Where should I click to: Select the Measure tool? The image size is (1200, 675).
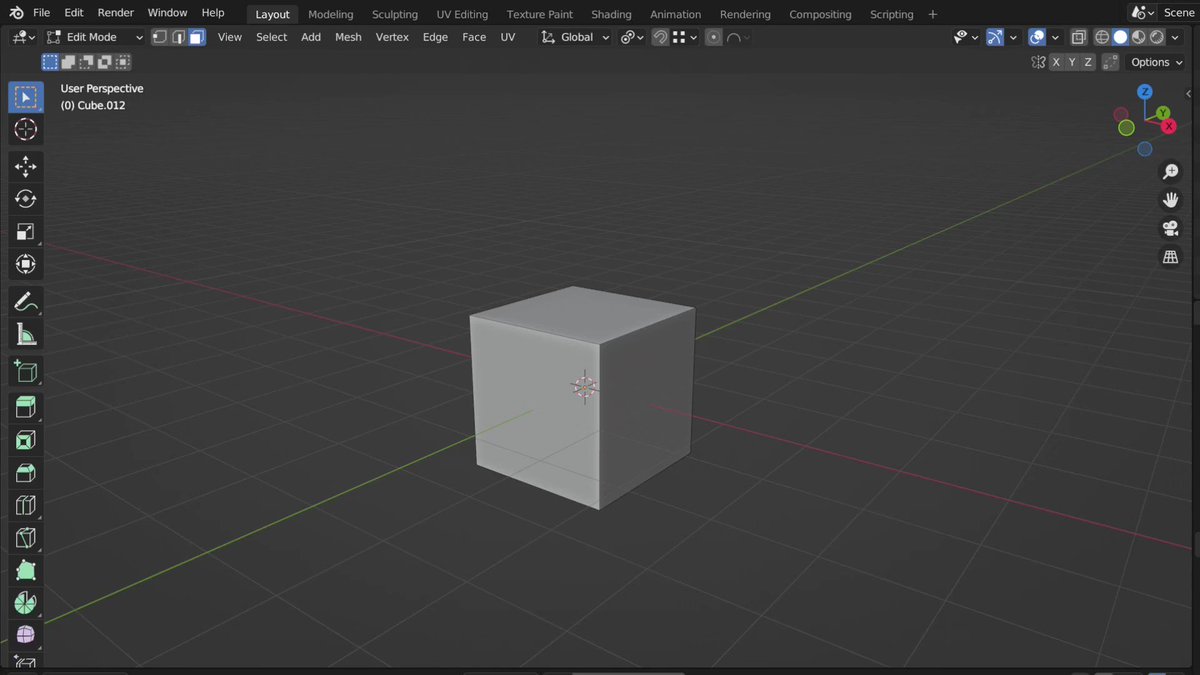pos(26,335)
